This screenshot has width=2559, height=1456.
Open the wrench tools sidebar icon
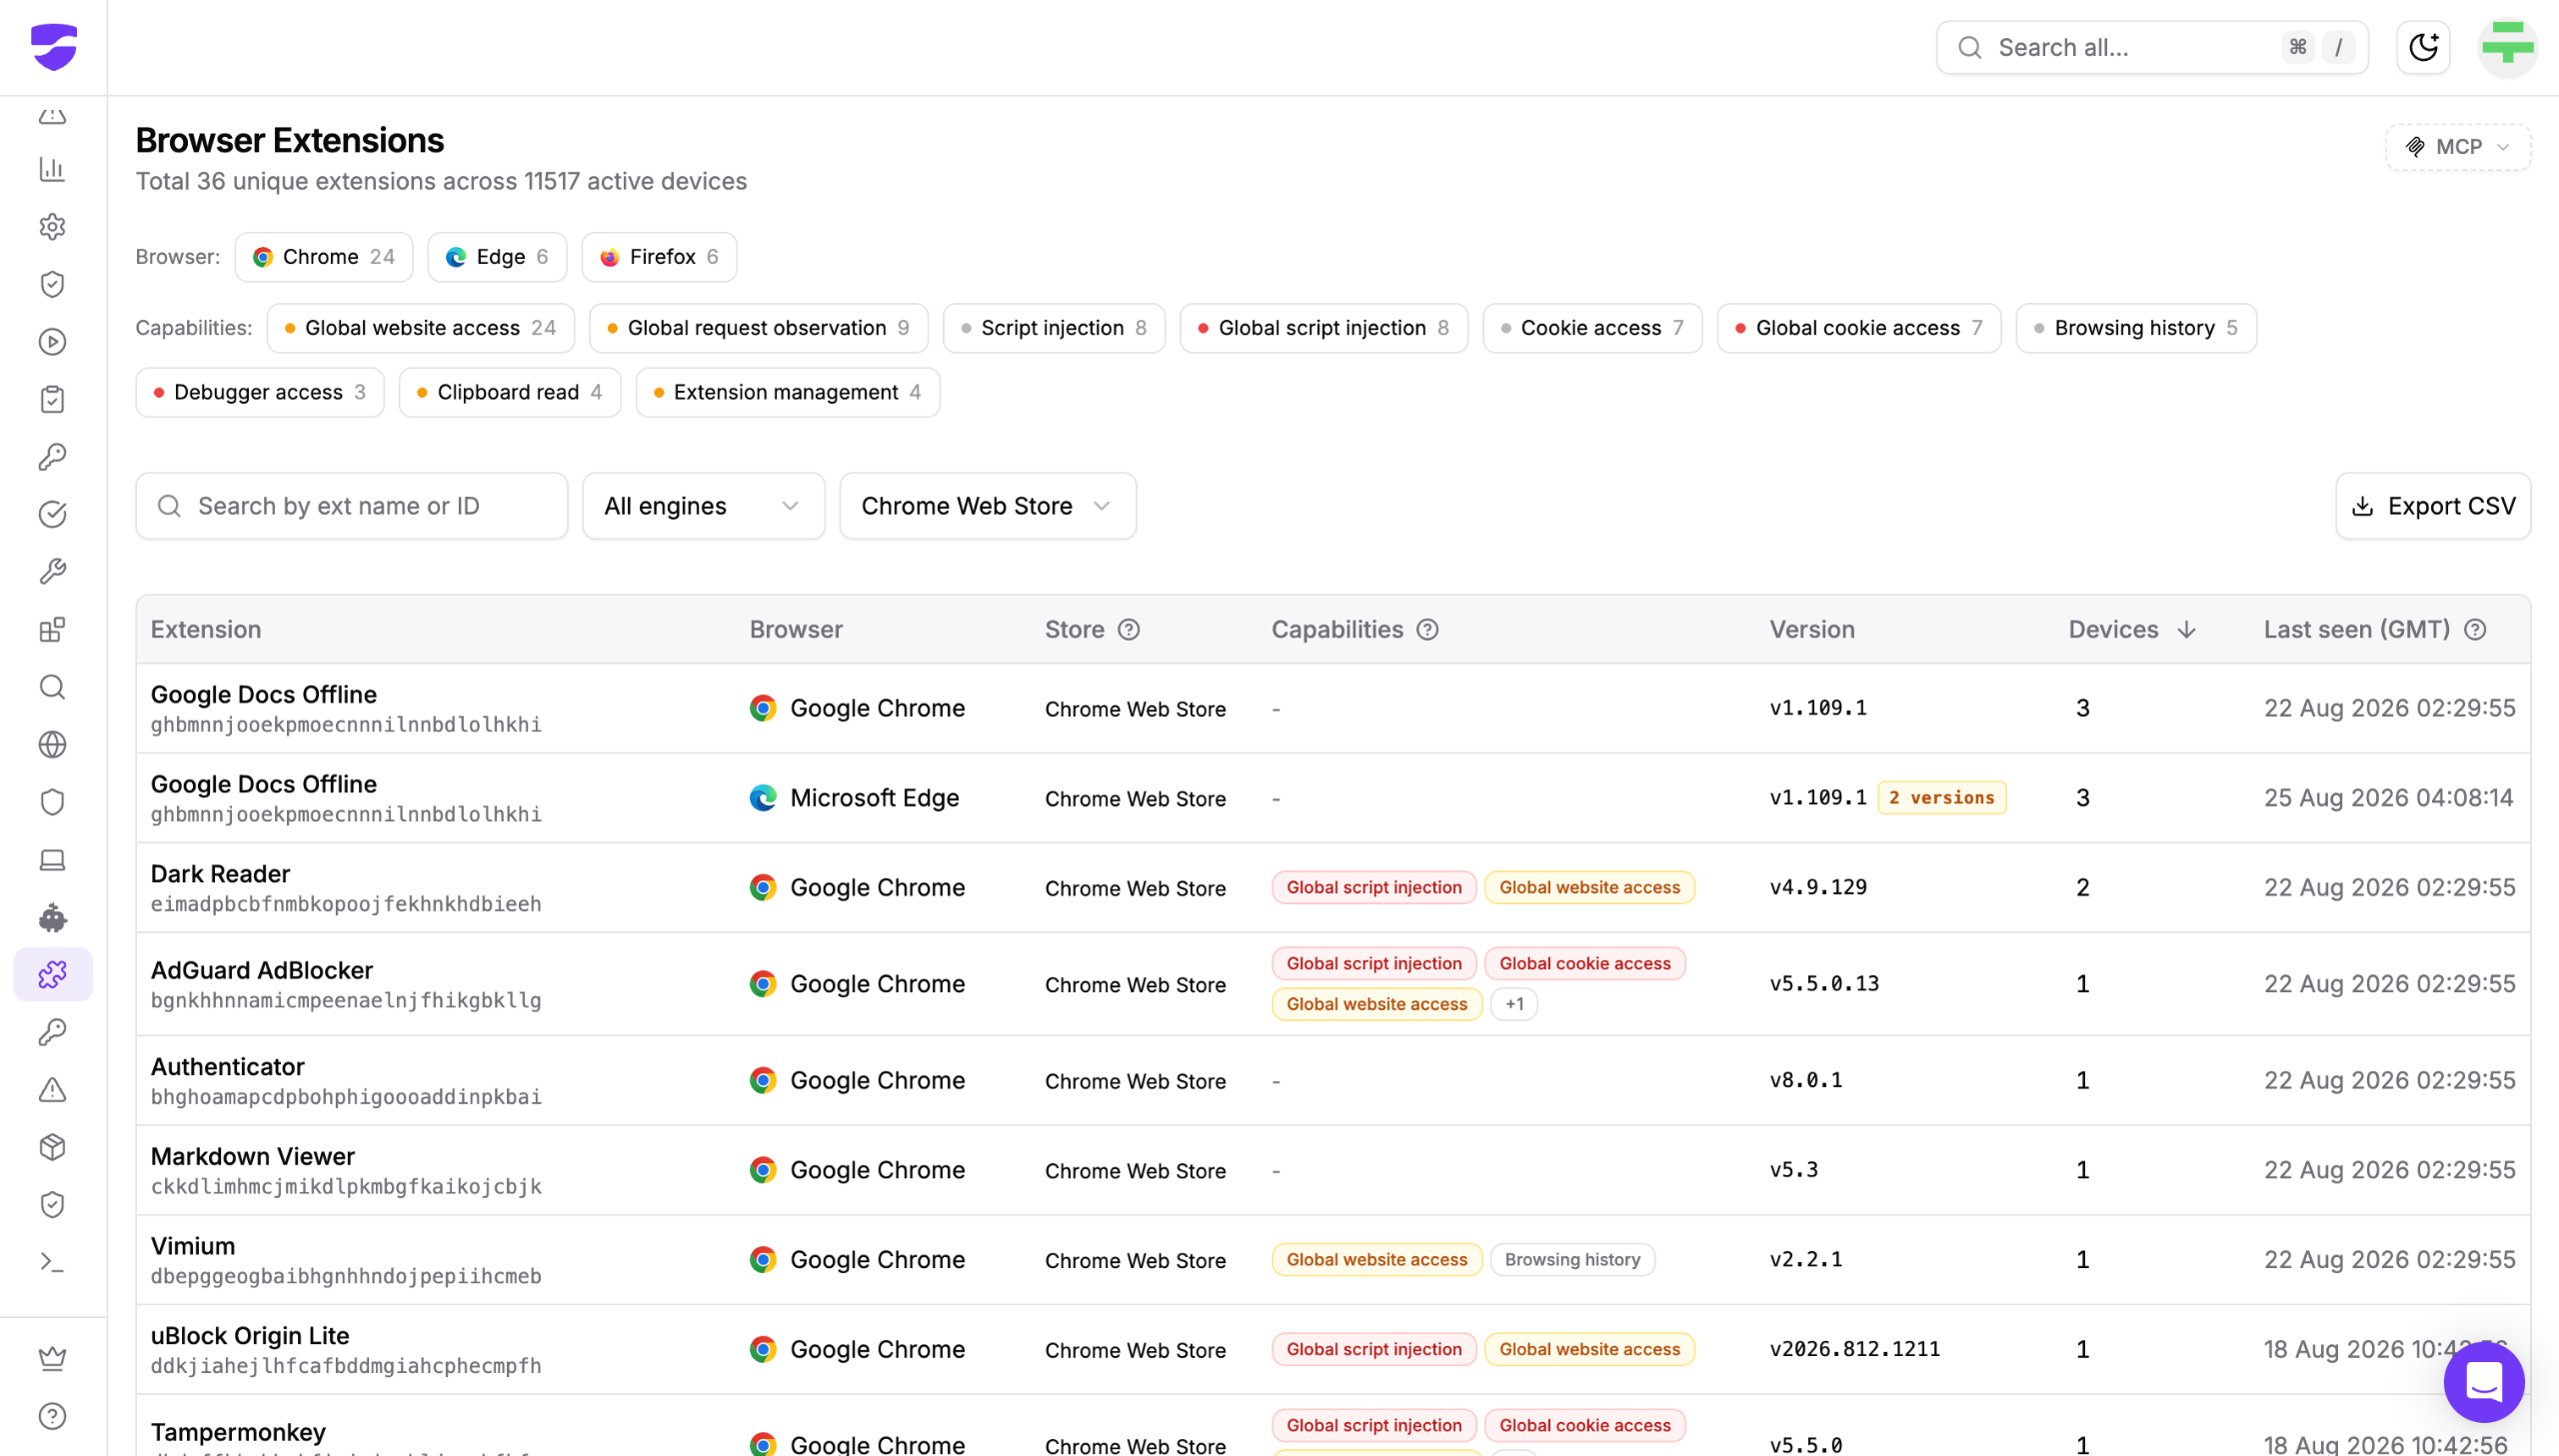pyautogui.click(x=52, y=572)
